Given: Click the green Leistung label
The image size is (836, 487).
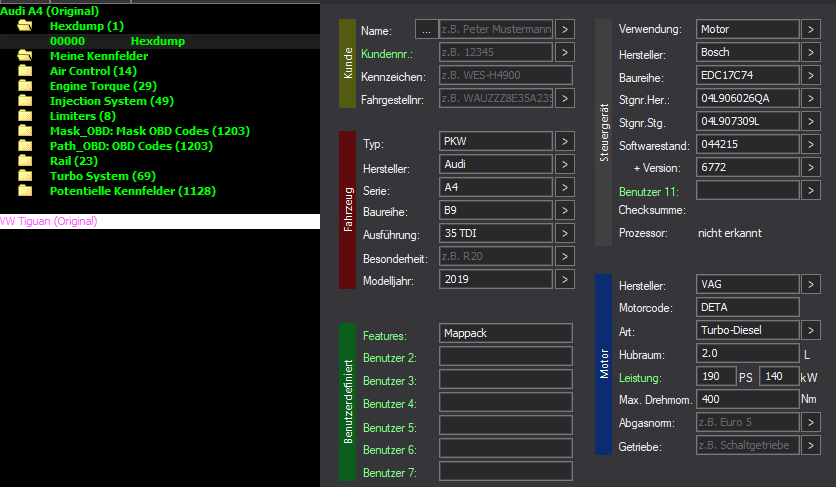Looking at the screenshot, I should tap(640, 378).
